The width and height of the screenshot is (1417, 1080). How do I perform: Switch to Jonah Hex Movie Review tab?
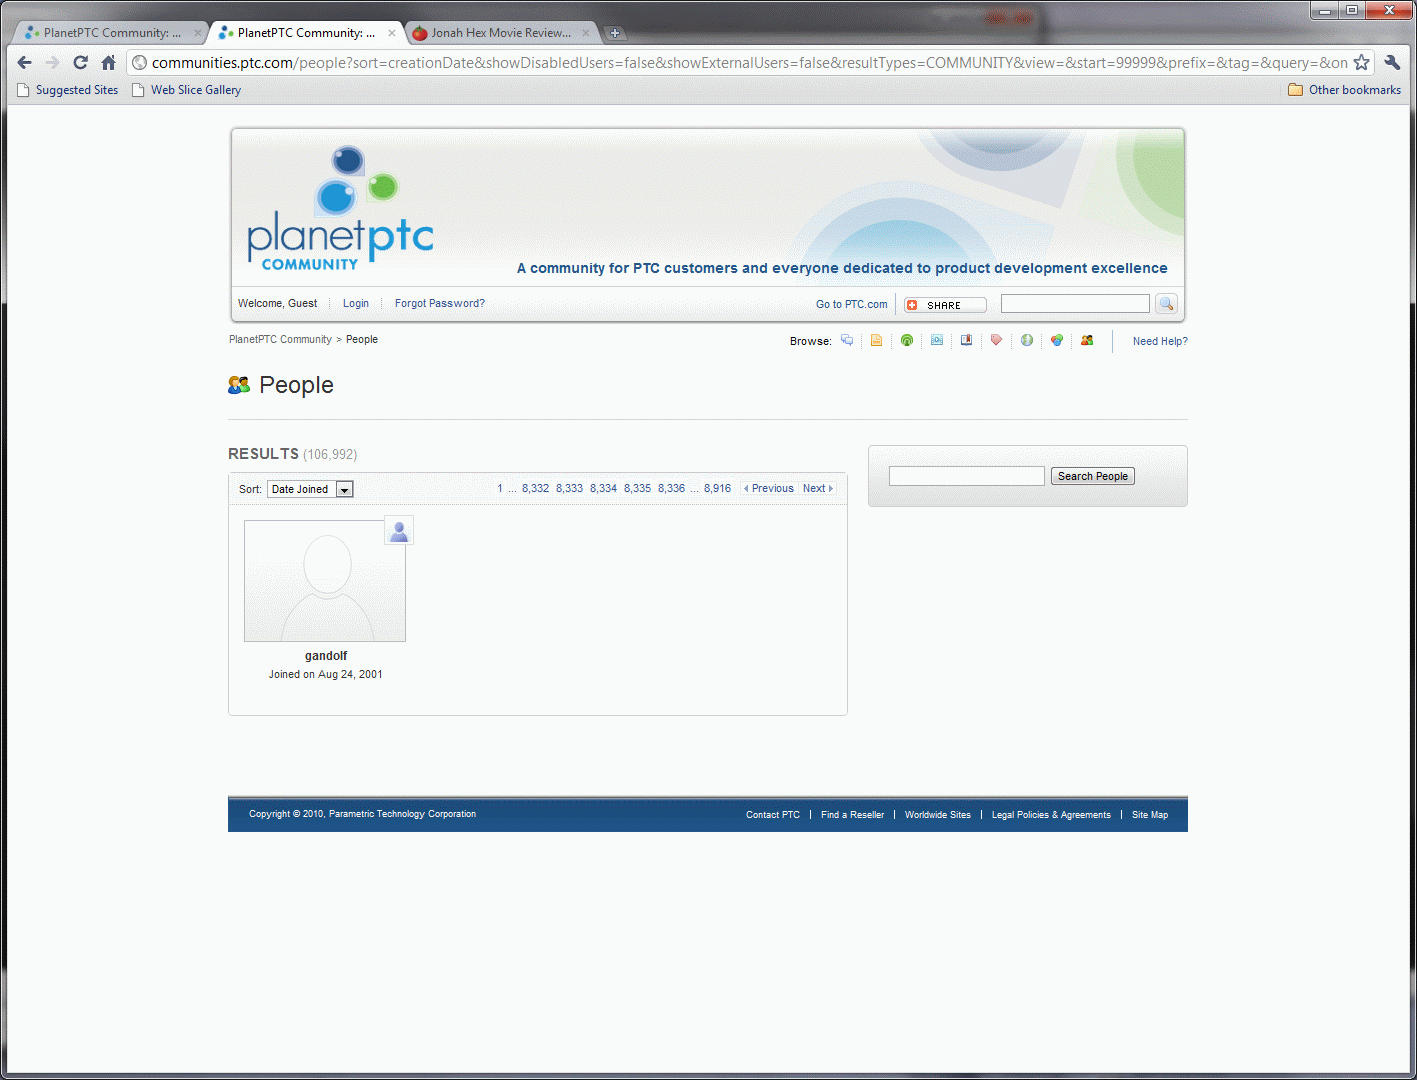[x=500, y=33]
